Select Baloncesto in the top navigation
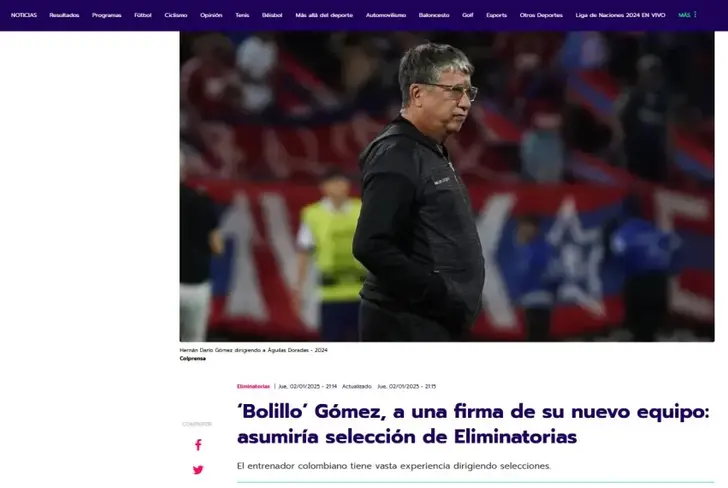This screenshot has height=488, width=728. tap(434, 15)
